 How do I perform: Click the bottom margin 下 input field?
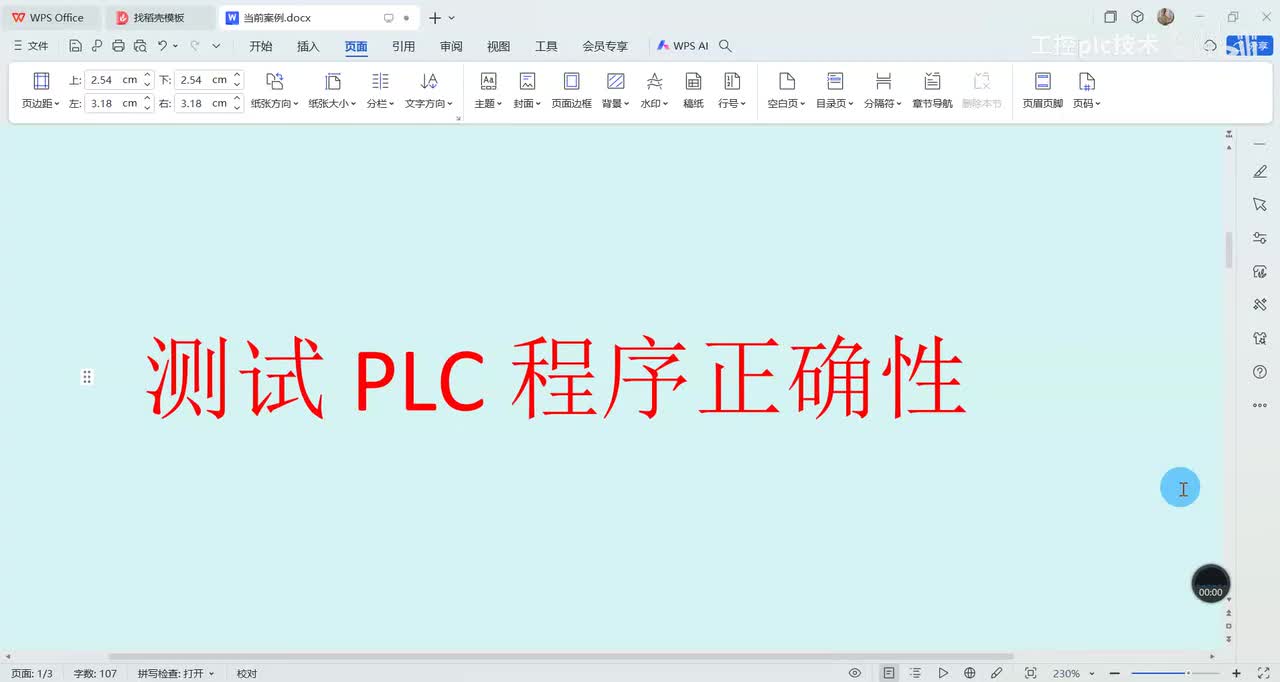tap(203, 80)
